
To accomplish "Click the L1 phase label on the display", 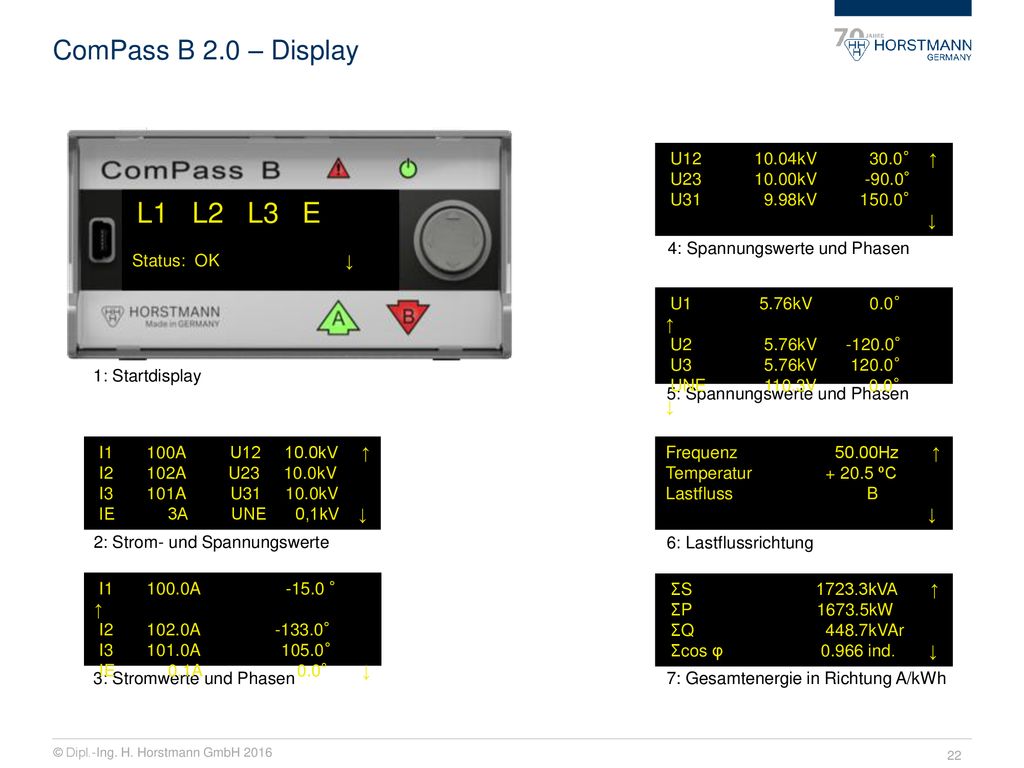I will pyautogui.click(x=151, y=214).
